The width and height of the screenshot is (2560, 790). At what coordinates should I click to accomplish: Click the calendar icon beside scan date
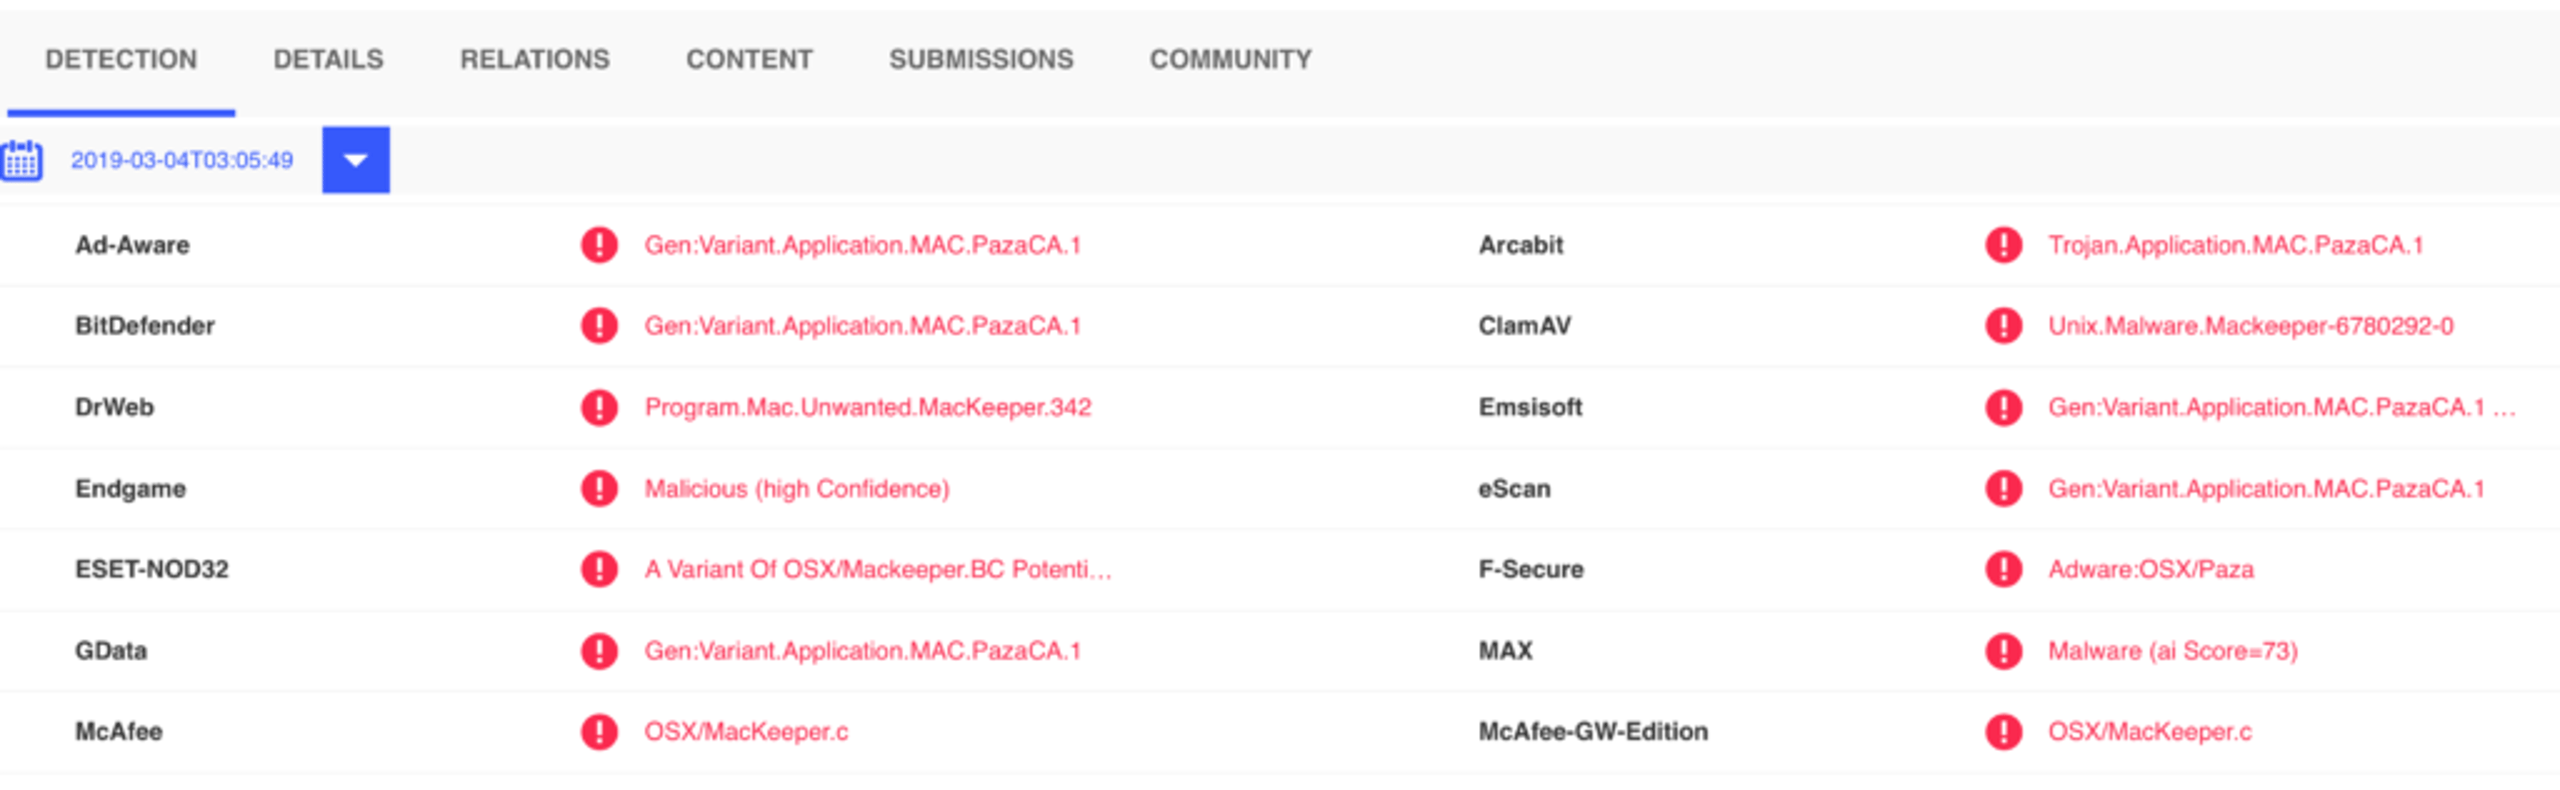(x=21, y=160)
